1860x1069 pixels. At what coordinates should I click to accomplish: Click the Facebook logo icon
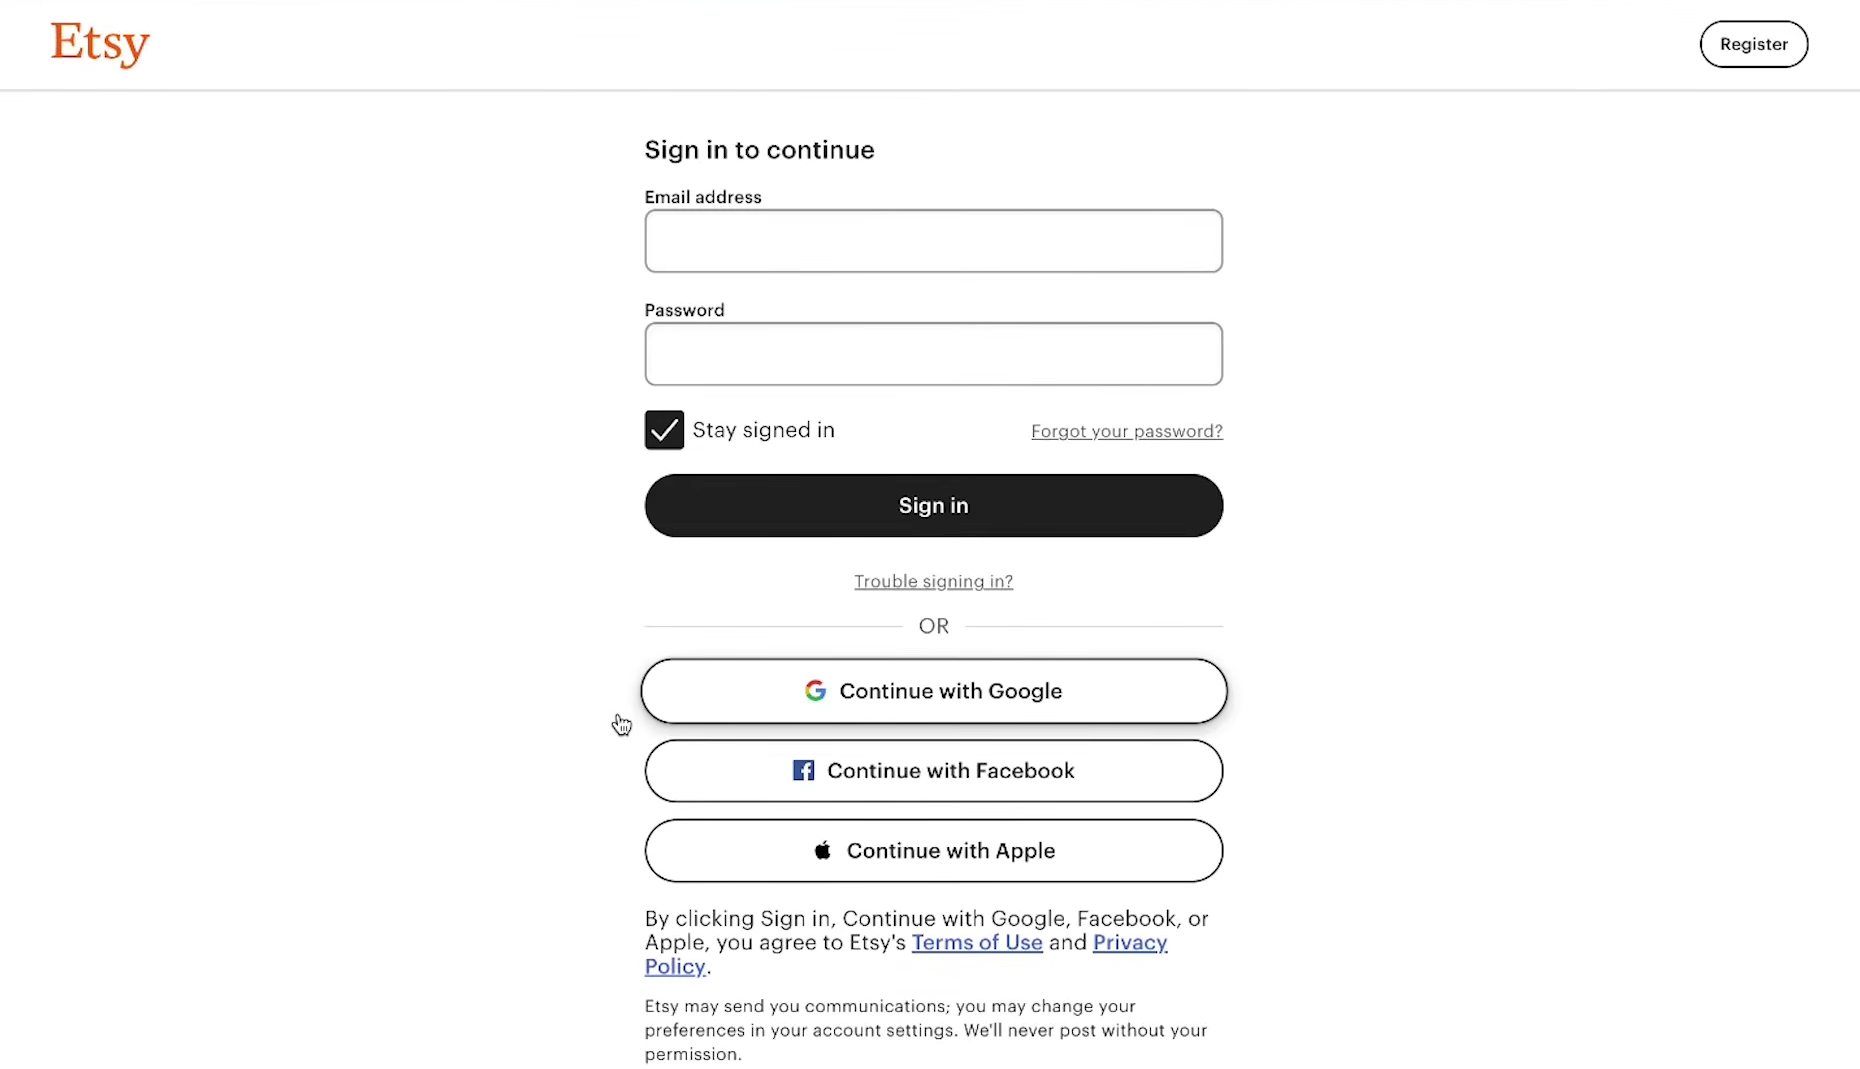click(x=803, y=771)
